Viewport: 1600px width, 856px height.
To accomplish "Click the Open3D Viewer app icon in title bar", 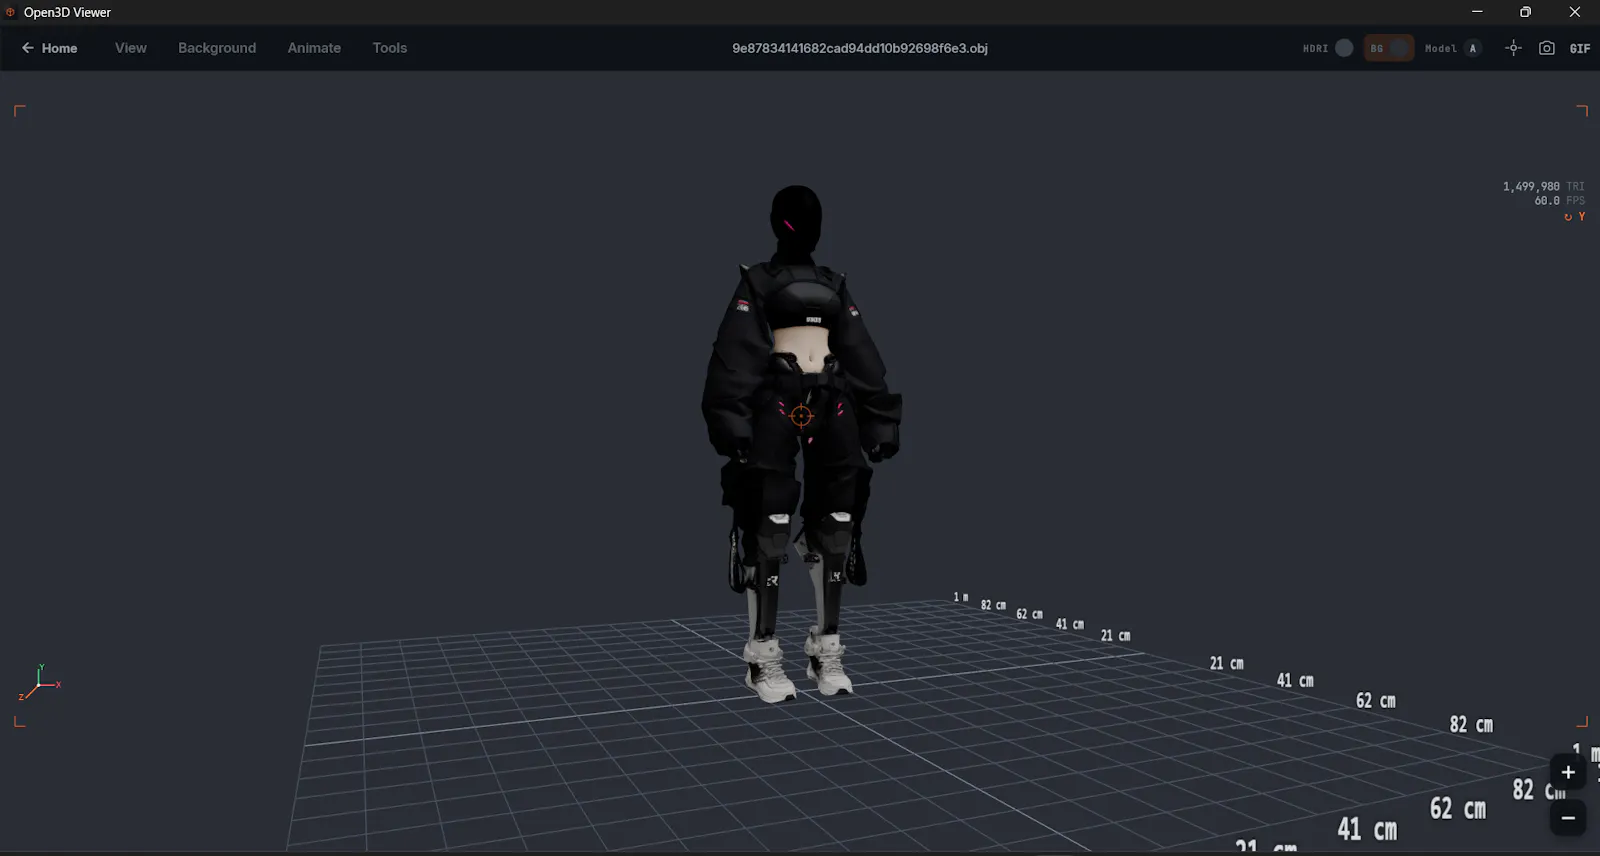I will pos(11,12).
